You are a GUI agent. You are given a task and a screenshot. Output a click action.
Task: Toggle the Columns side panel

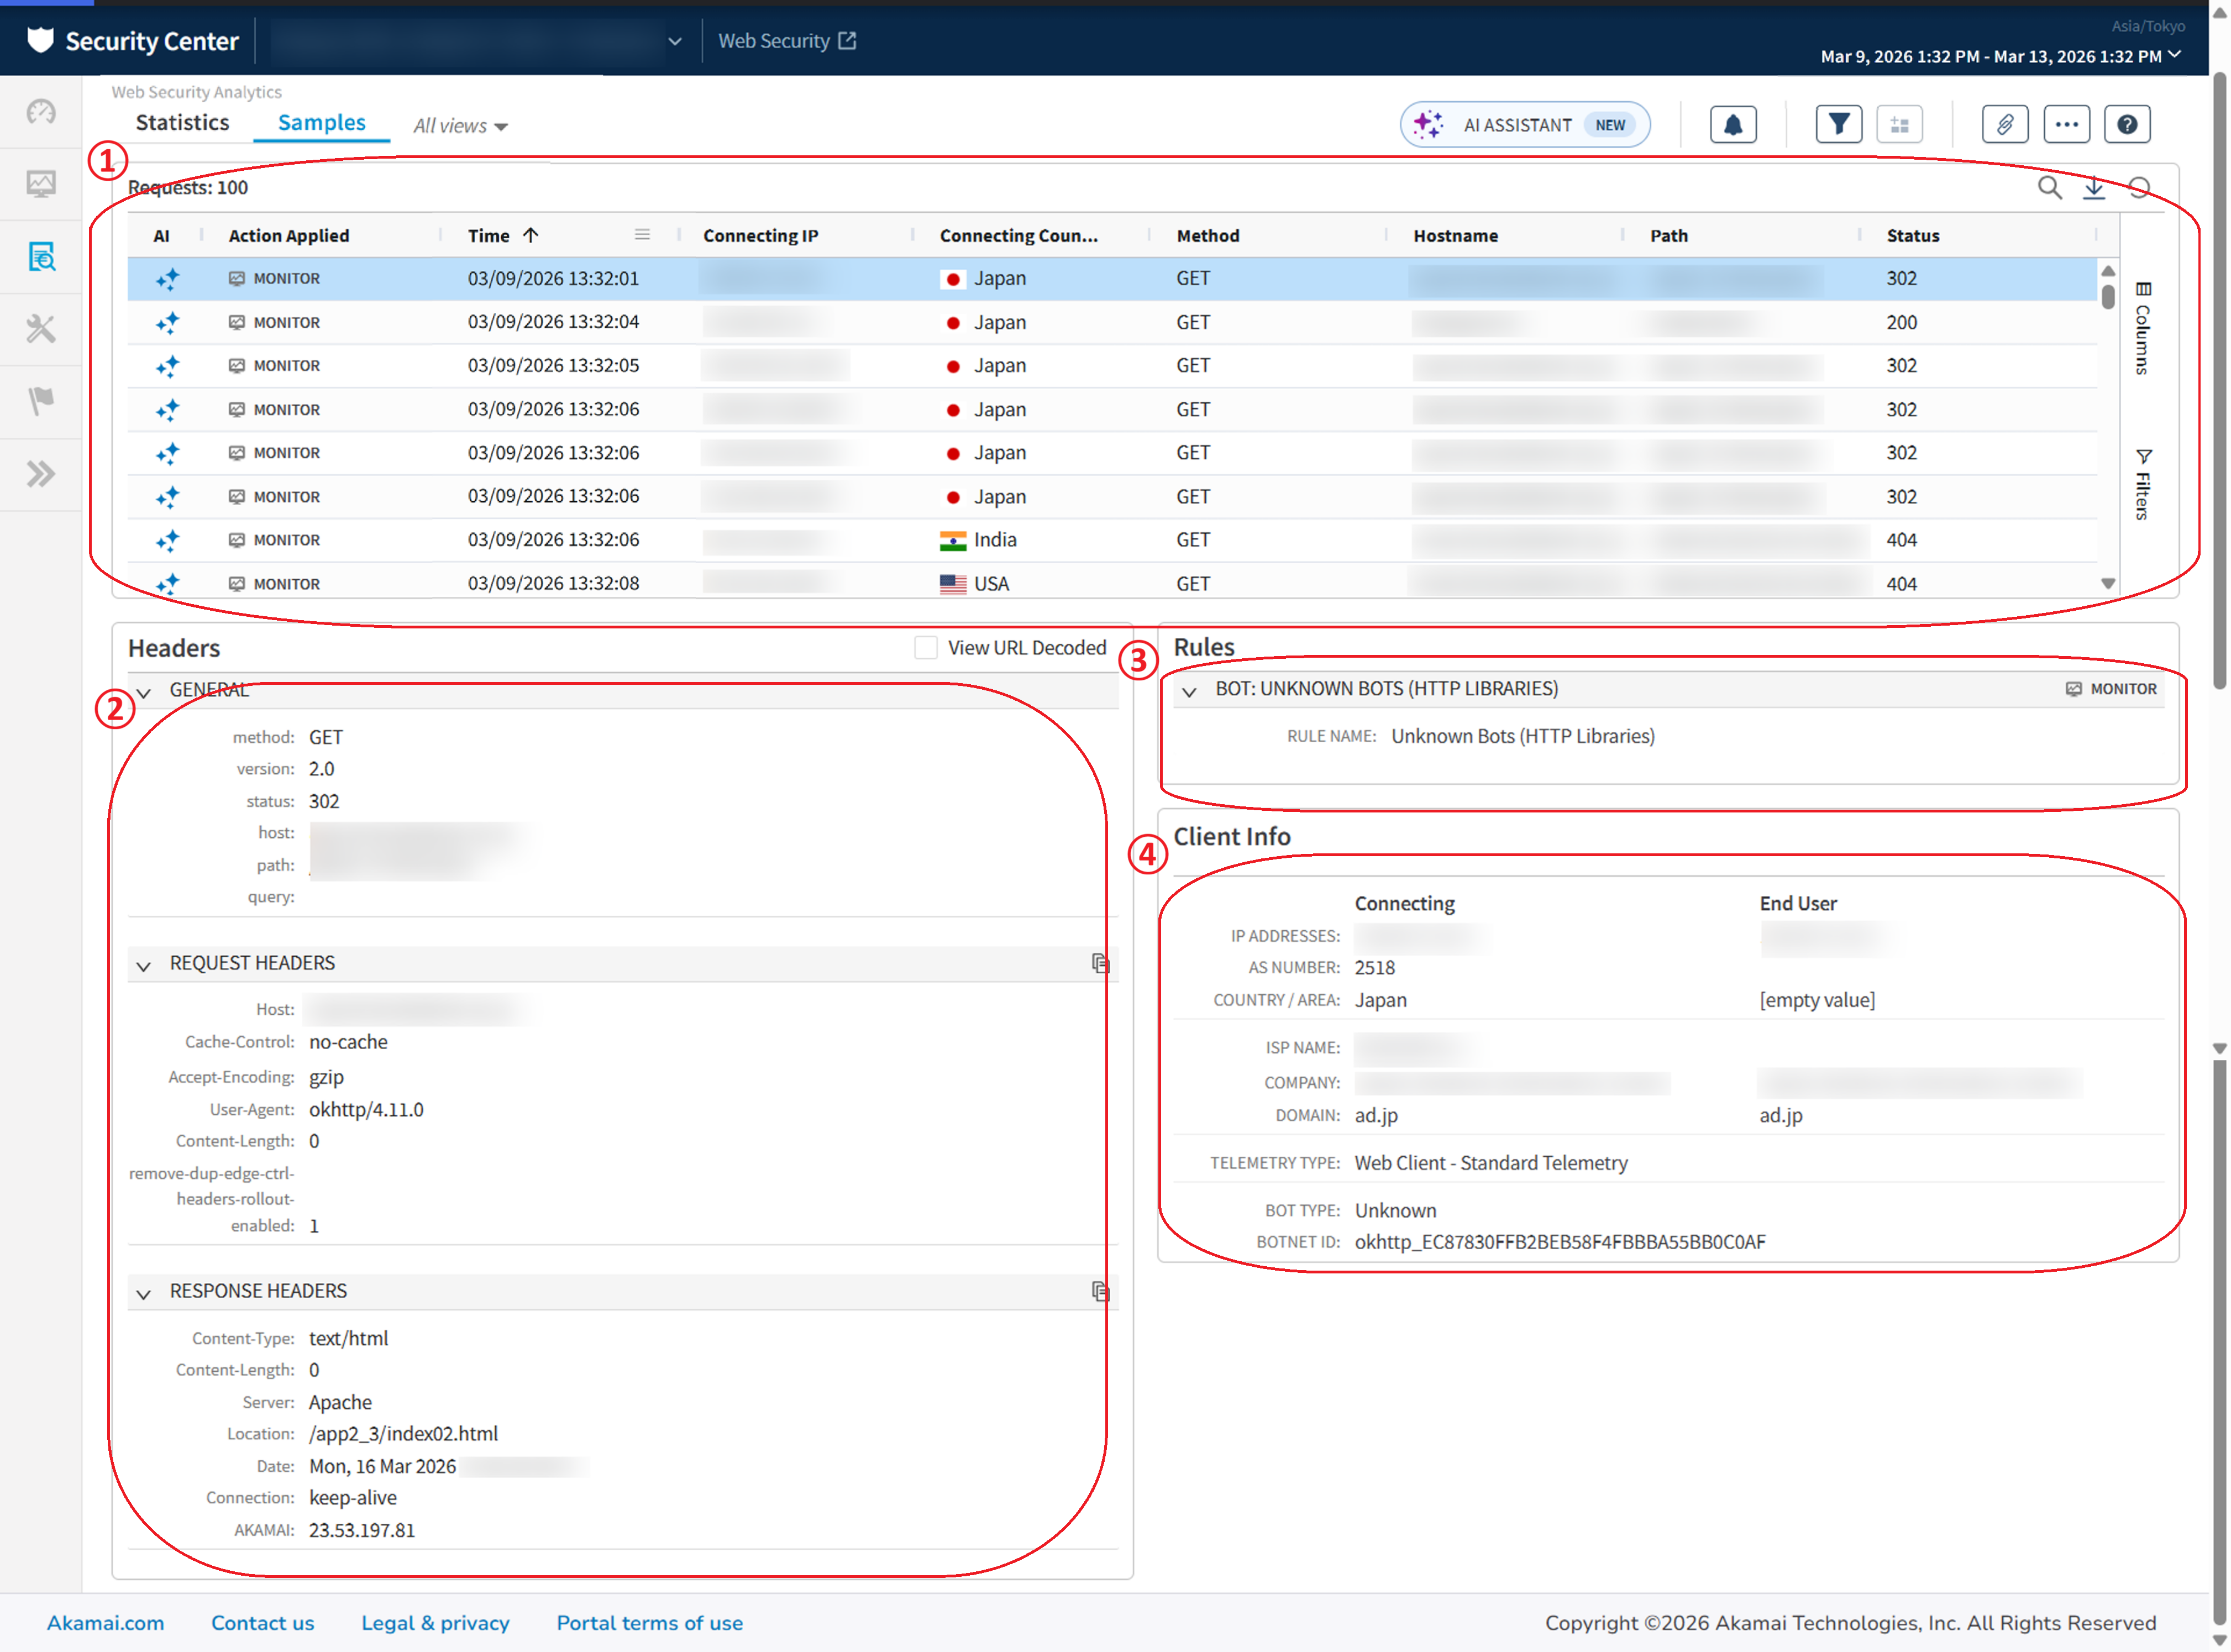coord(2142,328)
